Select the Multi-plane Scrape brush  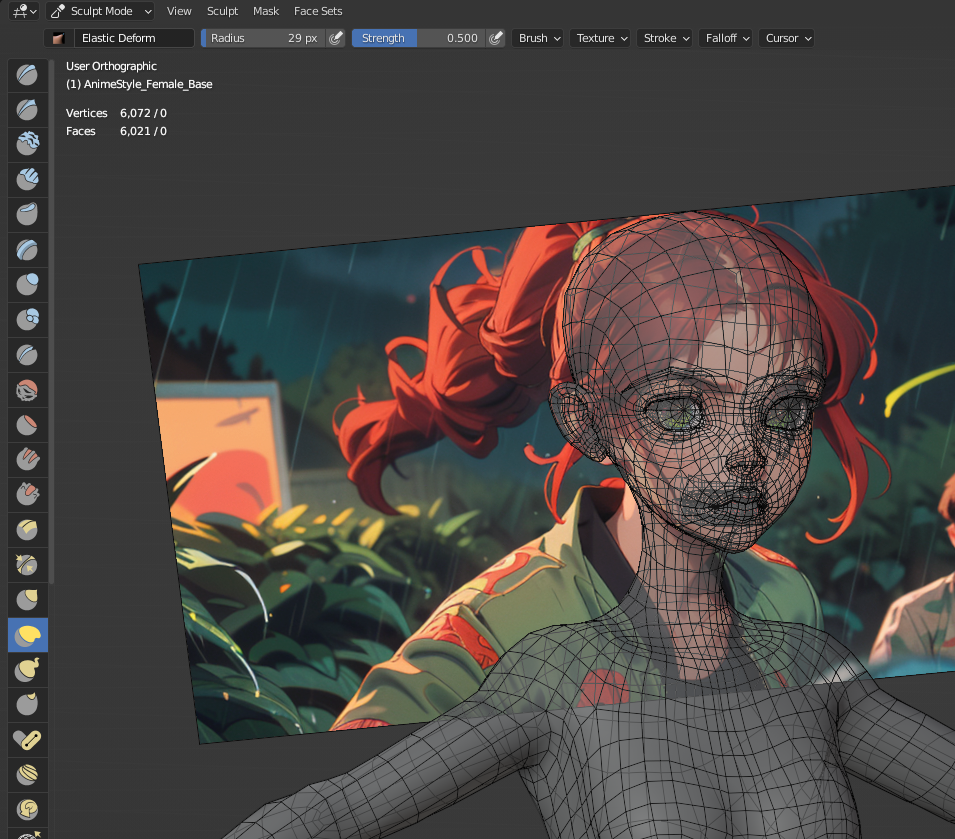click(x=27, y=530)
